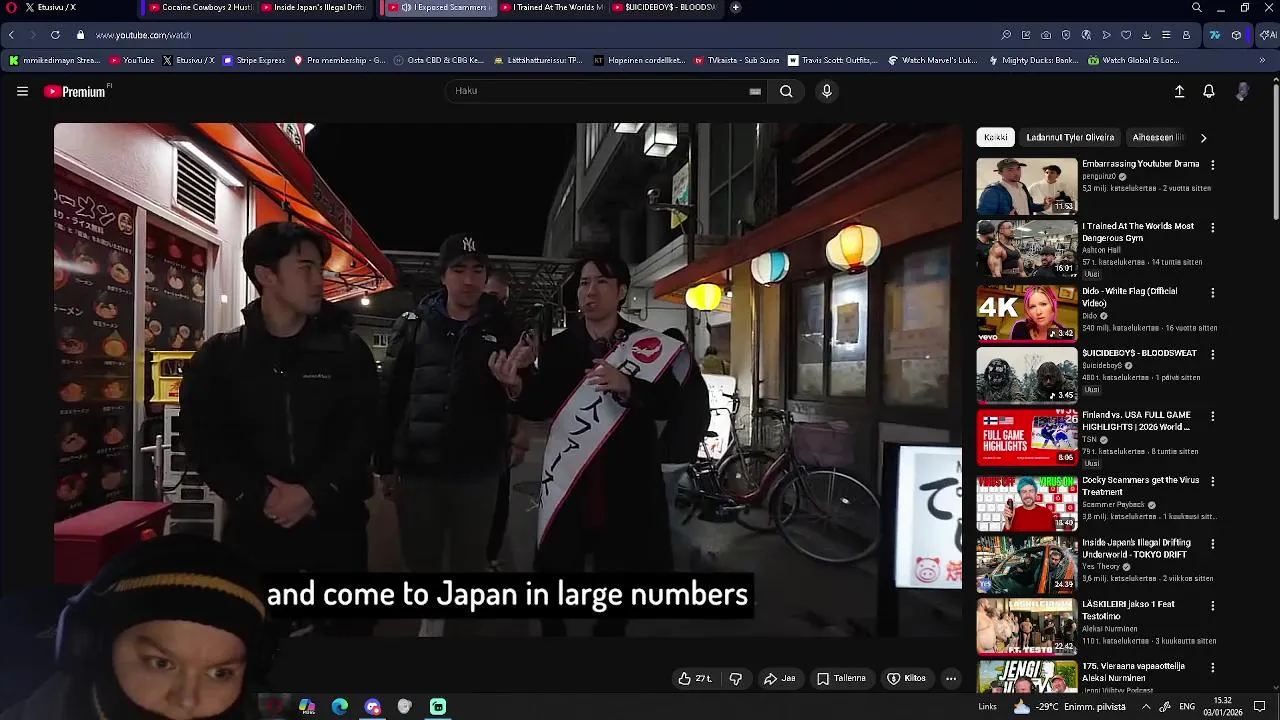
Task: Open Watch Global & Loc... bookmark
Action: [x=1134, y=60]
